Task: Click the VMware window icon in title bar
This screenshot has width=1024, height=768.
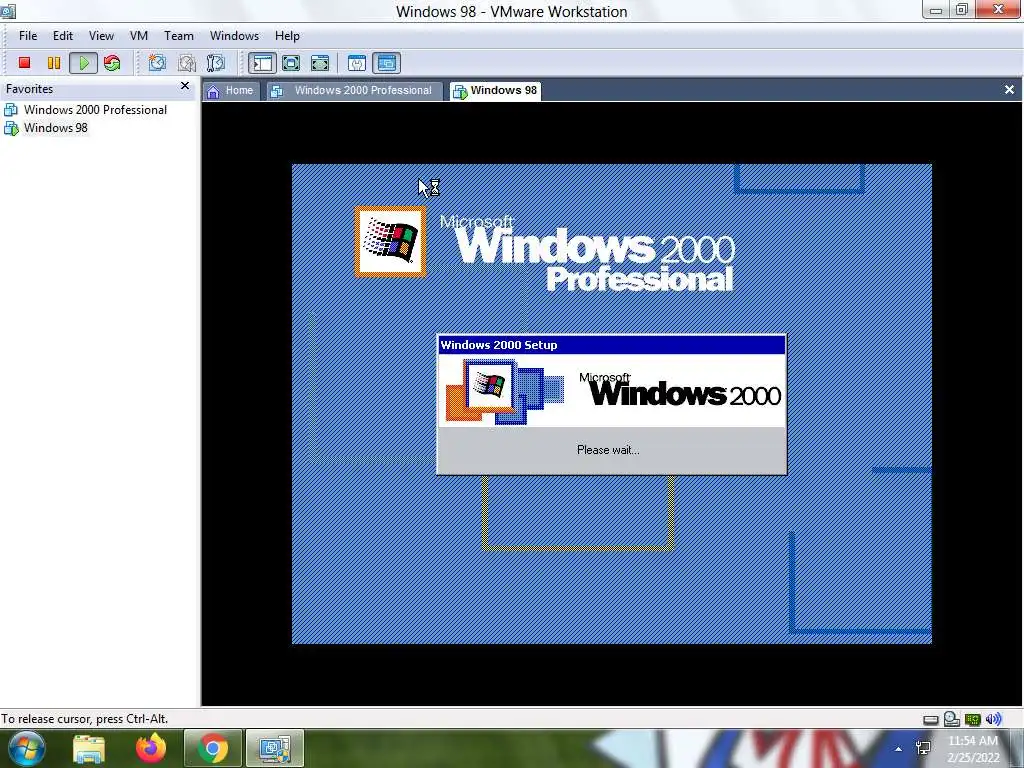Action: tap(8, 11)
